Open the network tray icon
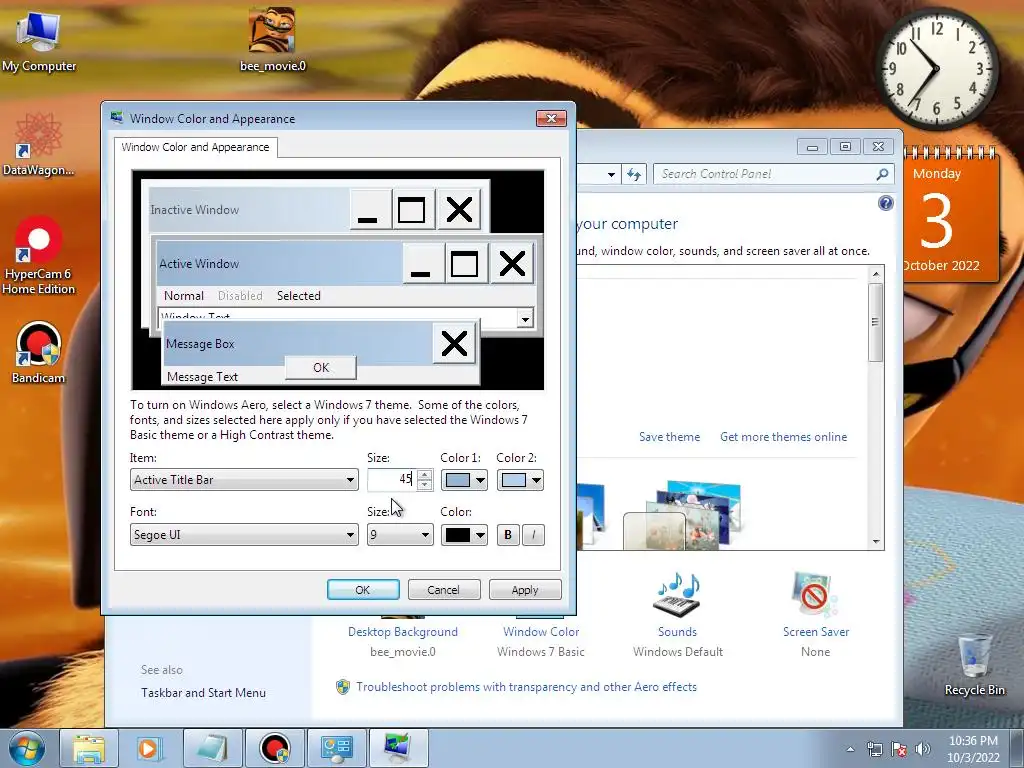Image resolution: width=1024 pixels, height=768 pixels. point(874,749)
